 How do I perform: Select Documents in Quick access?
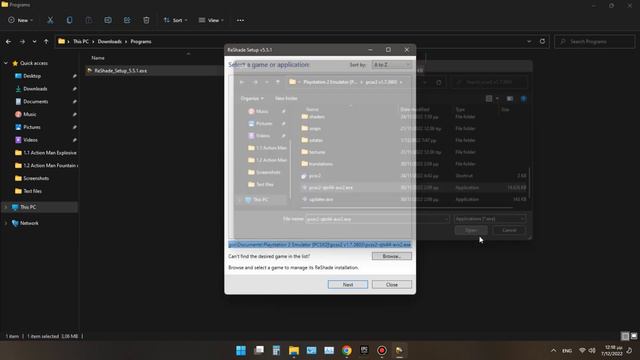[36, 102]
